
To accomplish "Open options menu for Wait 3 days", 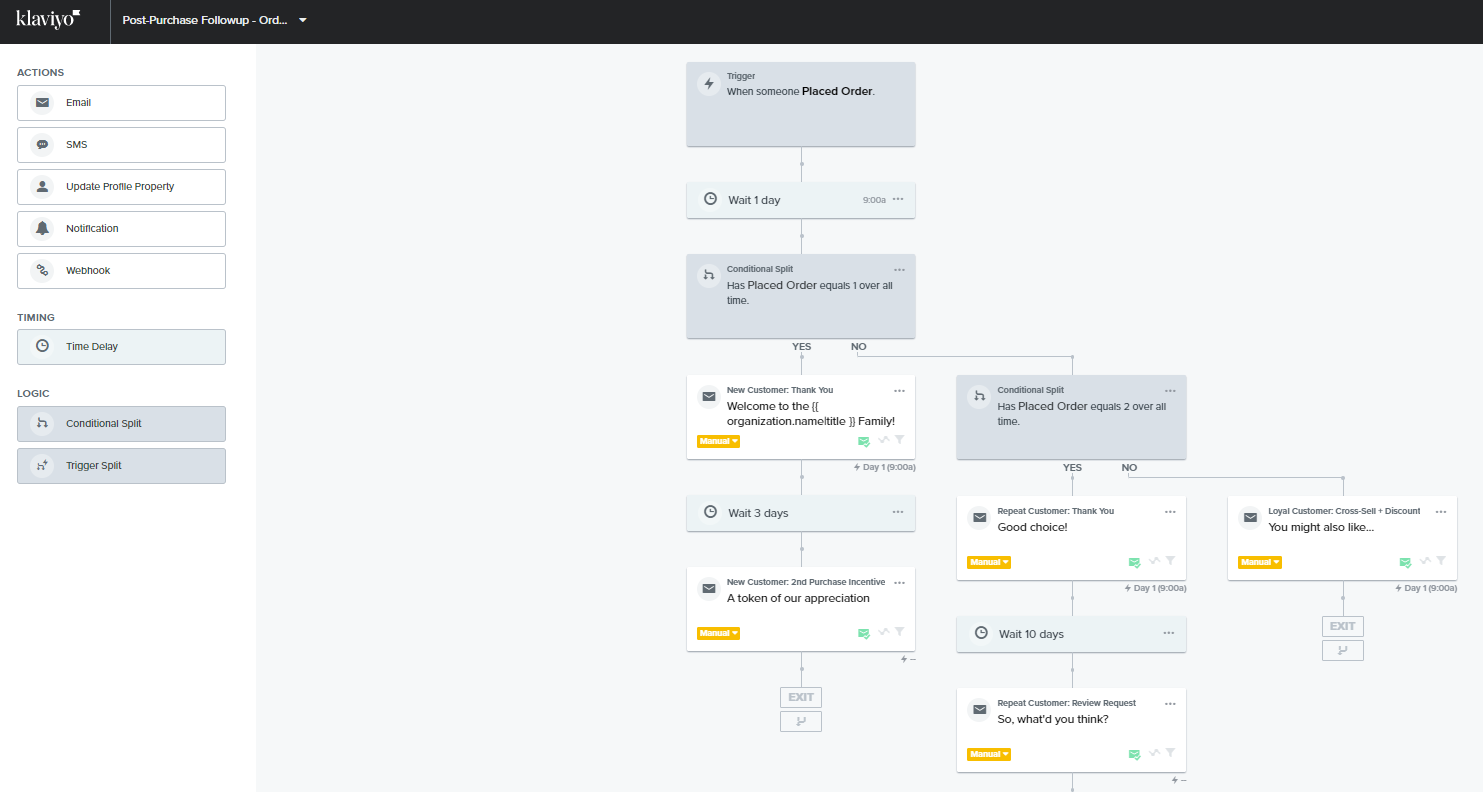I will (x=898, y=512).
